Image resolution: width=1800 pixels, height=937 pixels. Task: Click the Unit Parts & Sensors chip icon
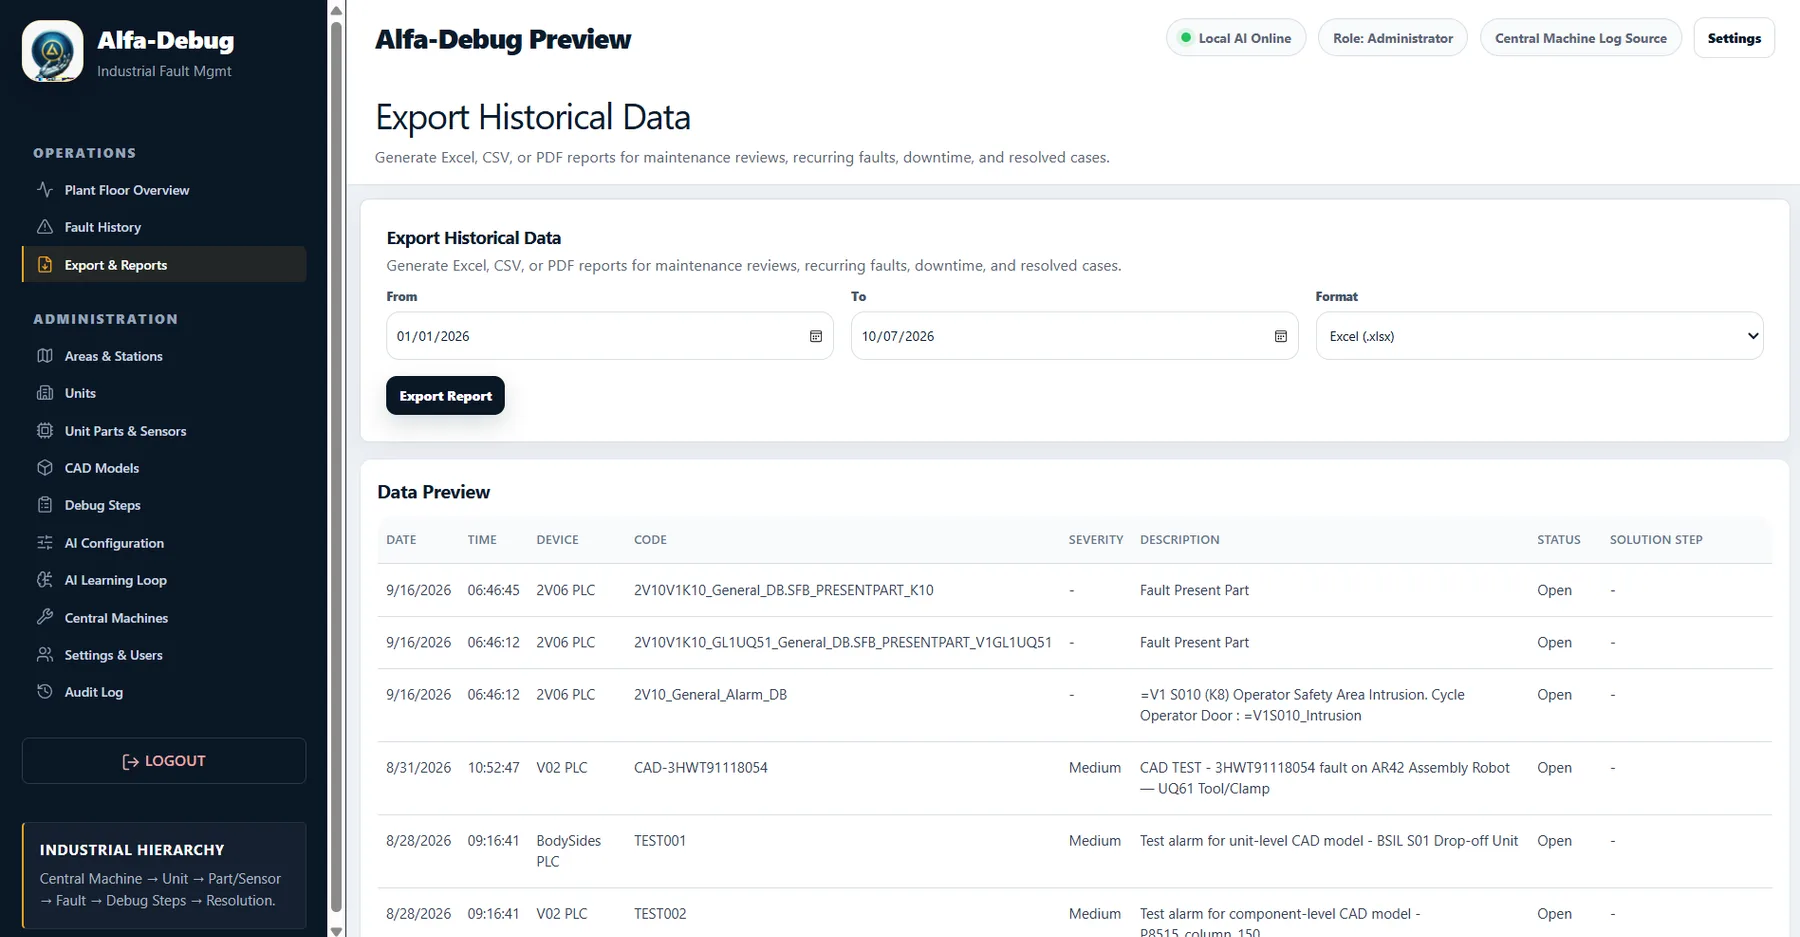click(45, 431)
